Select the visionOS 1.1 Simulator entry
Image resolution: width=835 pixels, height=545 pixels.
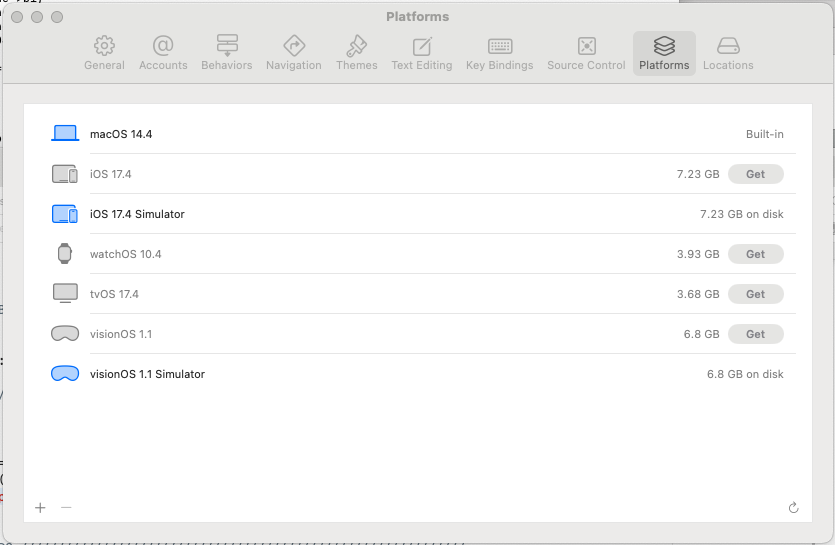400,374
